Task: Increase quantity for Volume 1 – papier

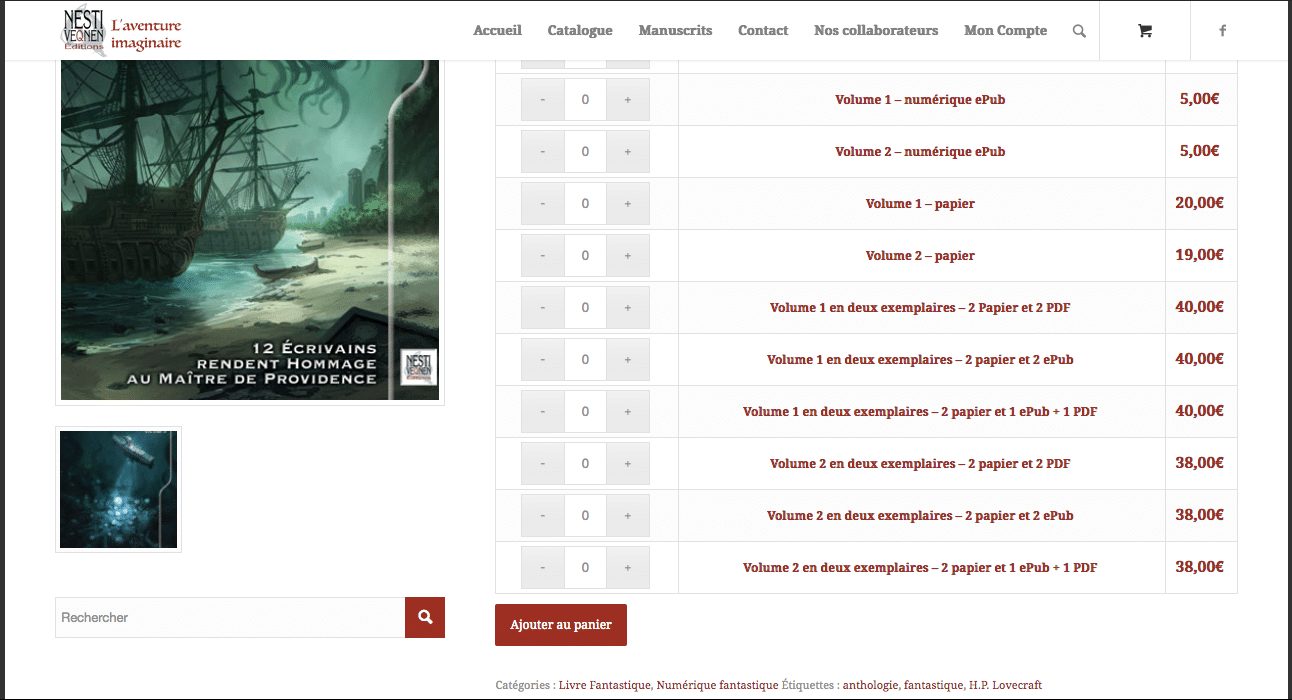Action: click(x=628, y=204)
